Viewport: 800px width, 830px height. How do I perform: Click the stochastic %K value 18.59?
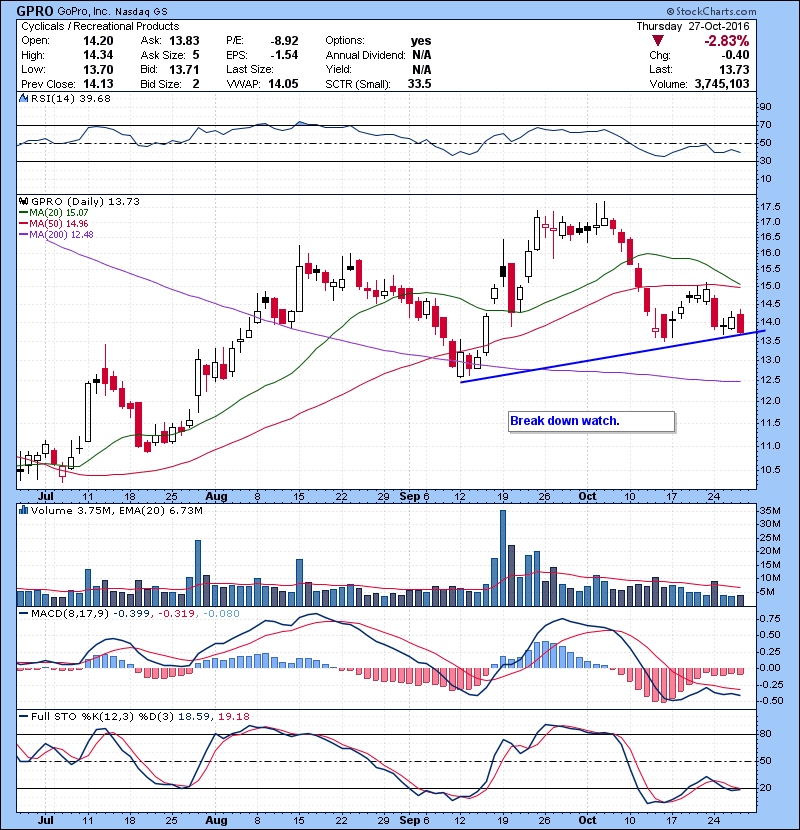pos(194,716)
